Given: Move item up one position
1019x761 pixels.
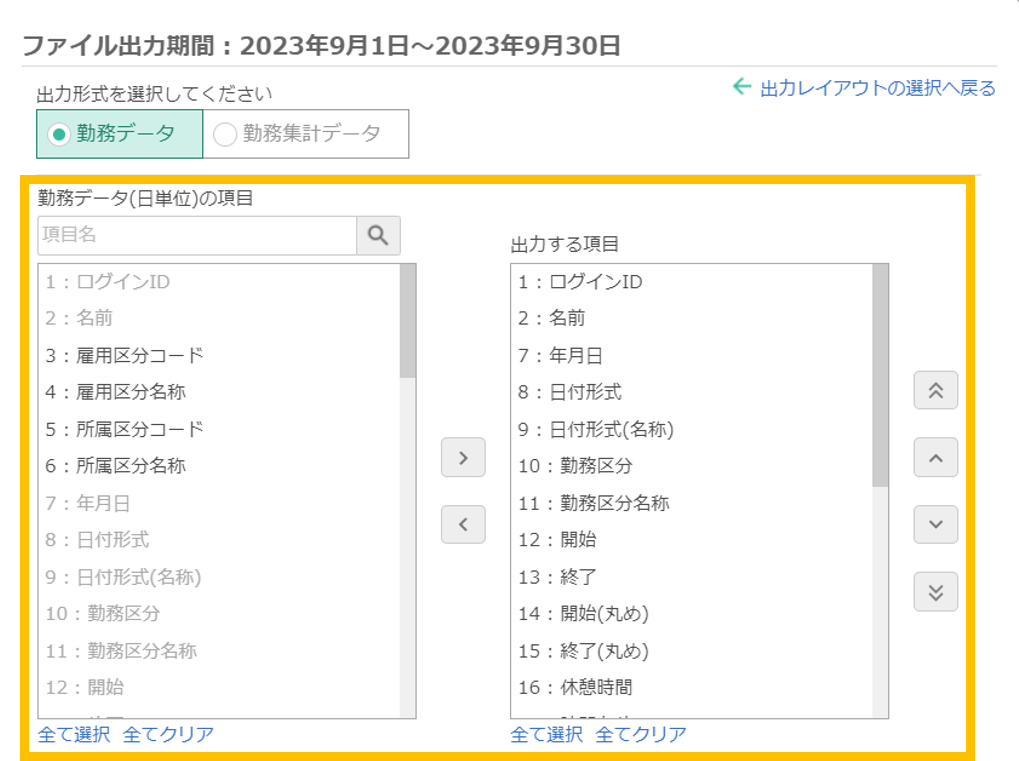Looking at the screenshot, I should pos(935,458).
